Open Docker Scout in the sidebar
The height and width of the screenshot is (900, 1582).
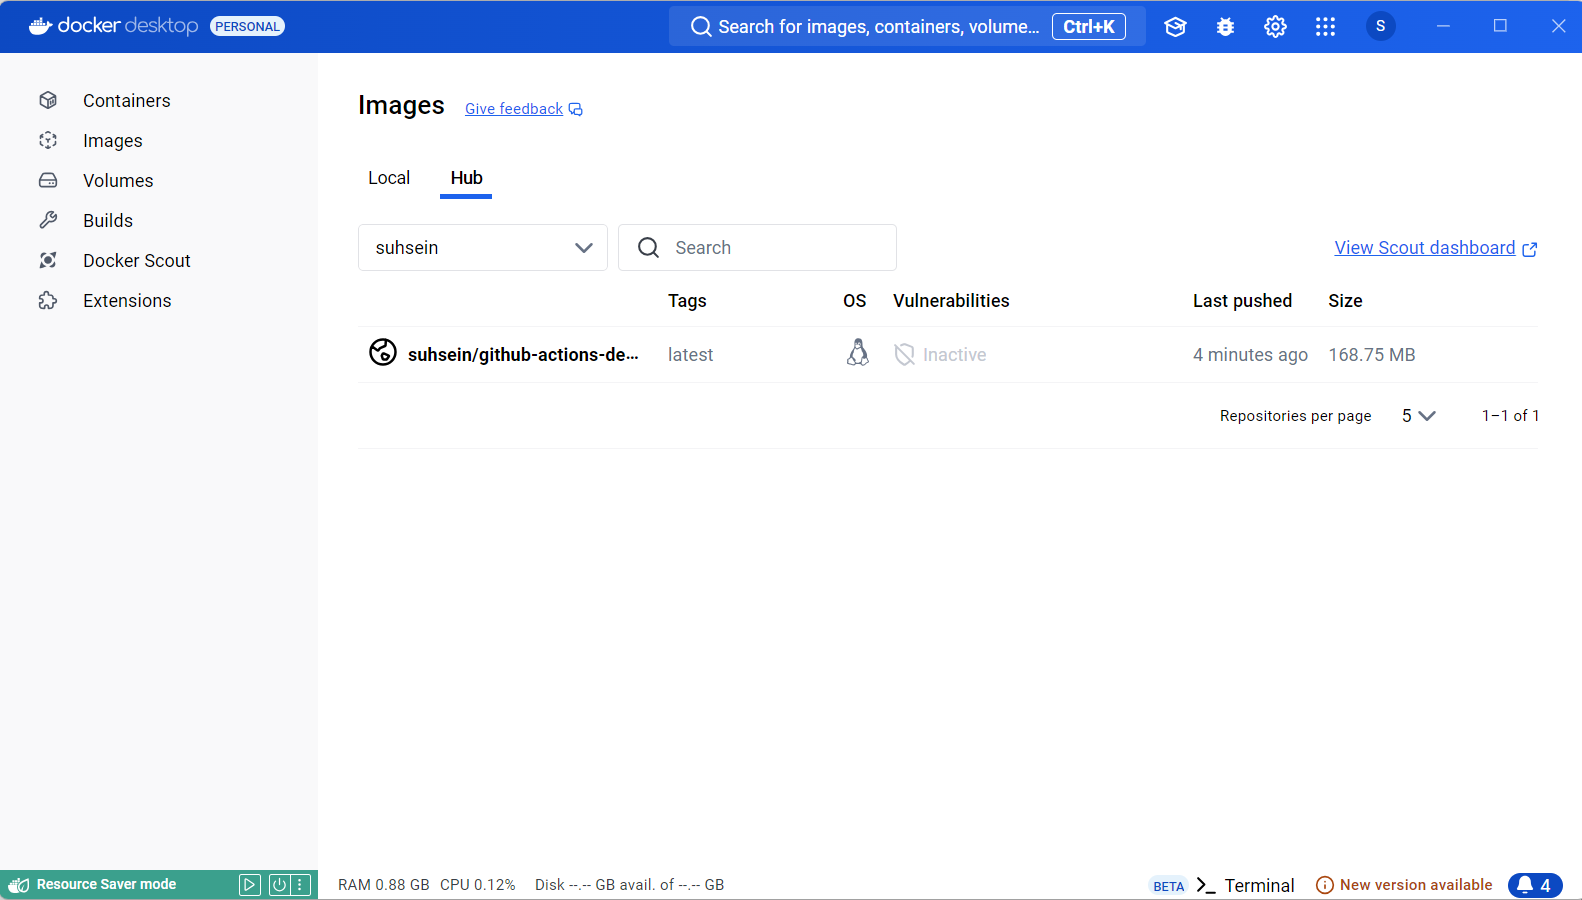136,261
